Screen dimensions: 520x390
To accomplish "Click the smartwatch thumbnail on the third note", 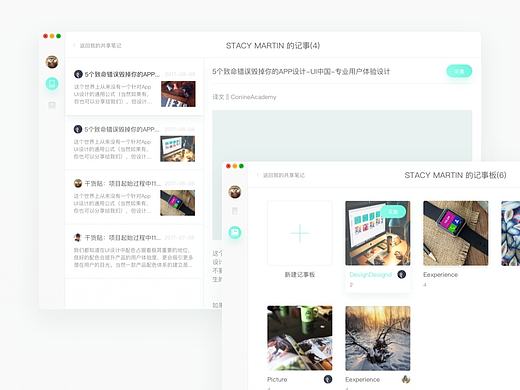I will (x=177, y=203).
